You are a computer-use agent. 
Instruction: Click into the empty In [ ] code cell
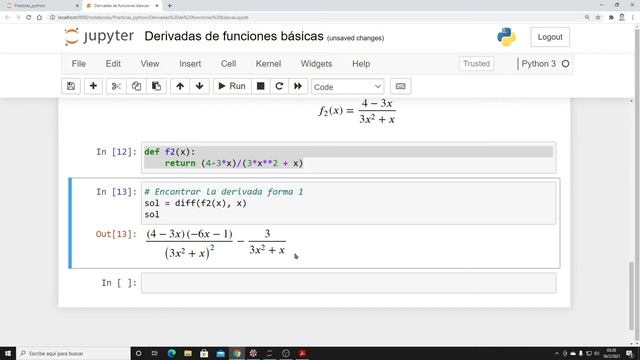pos(349,283)
